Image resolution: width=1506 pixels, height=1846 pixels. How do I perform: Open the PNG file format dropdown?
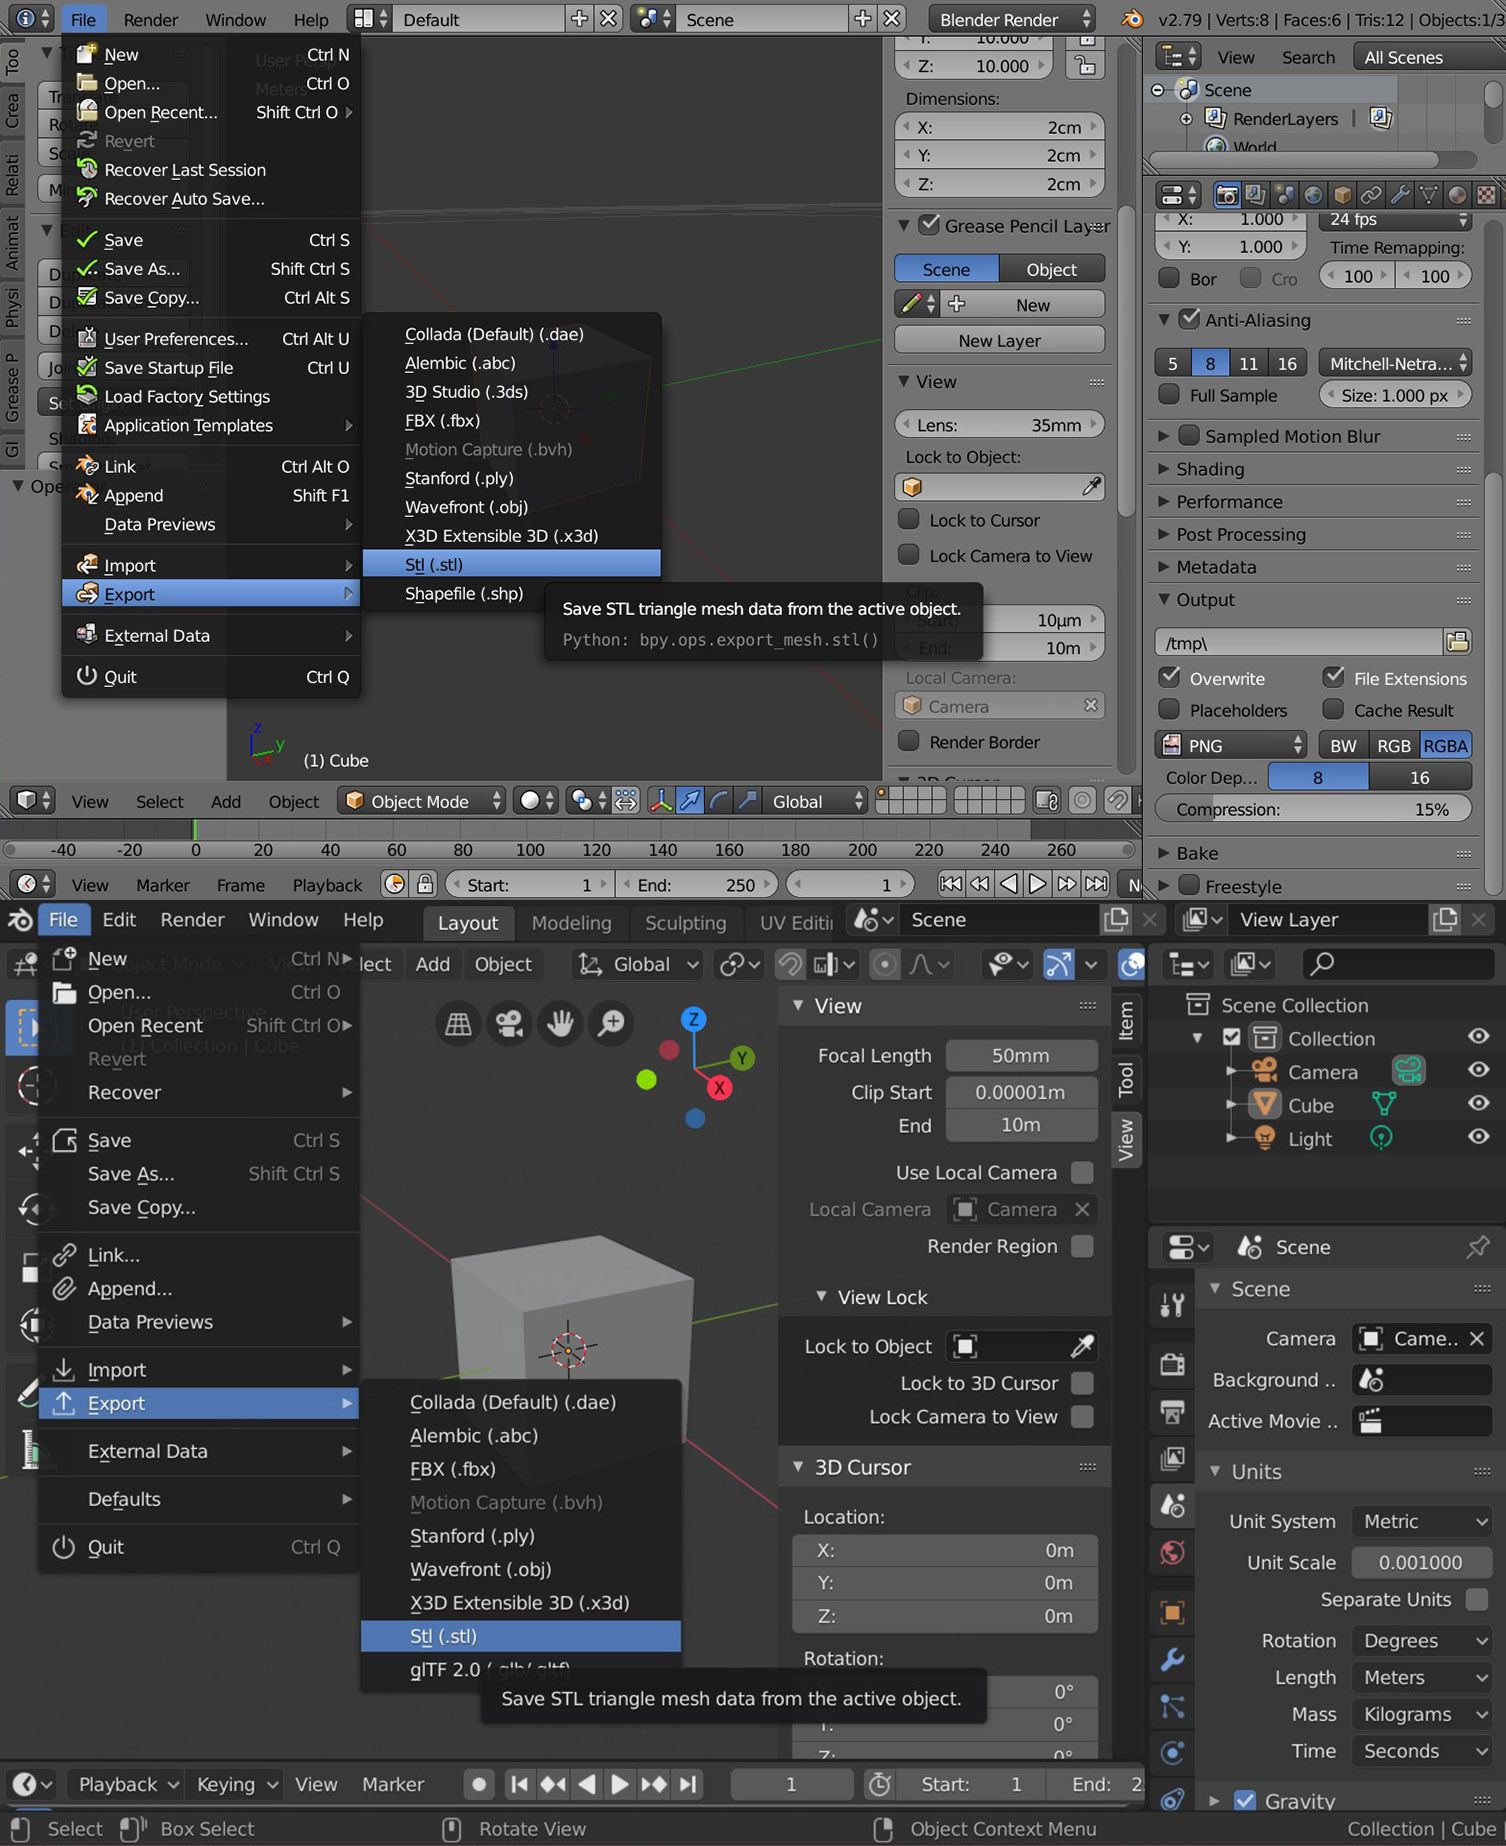(x=1231, y=745)
